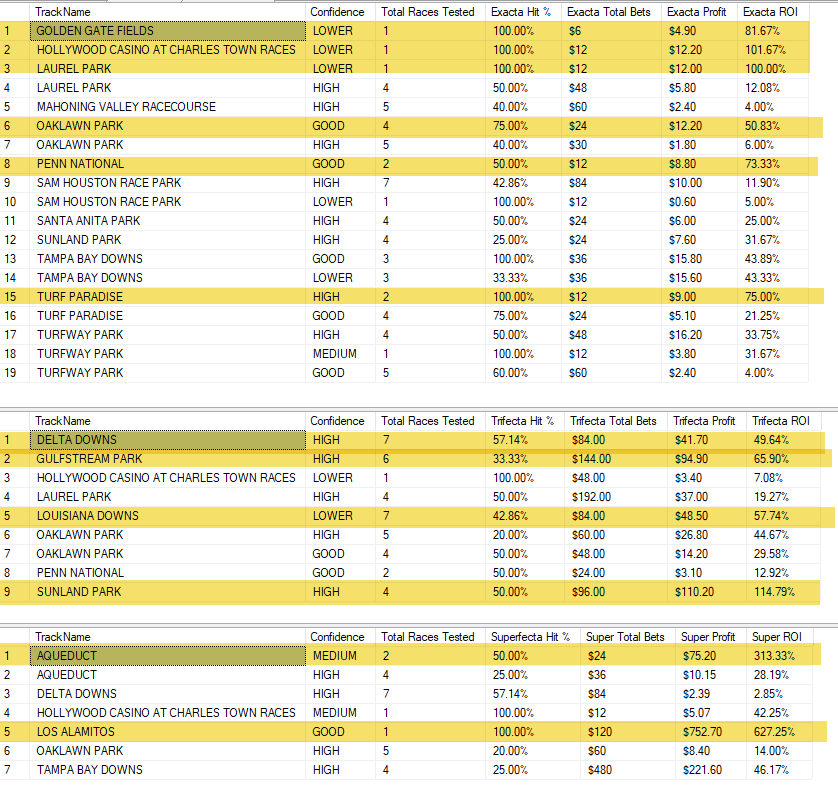Image resolution: width=838 pixels, height=791 pixels.
Task: Select the $15.80 Exacta Profit cell
Action: 699,259
